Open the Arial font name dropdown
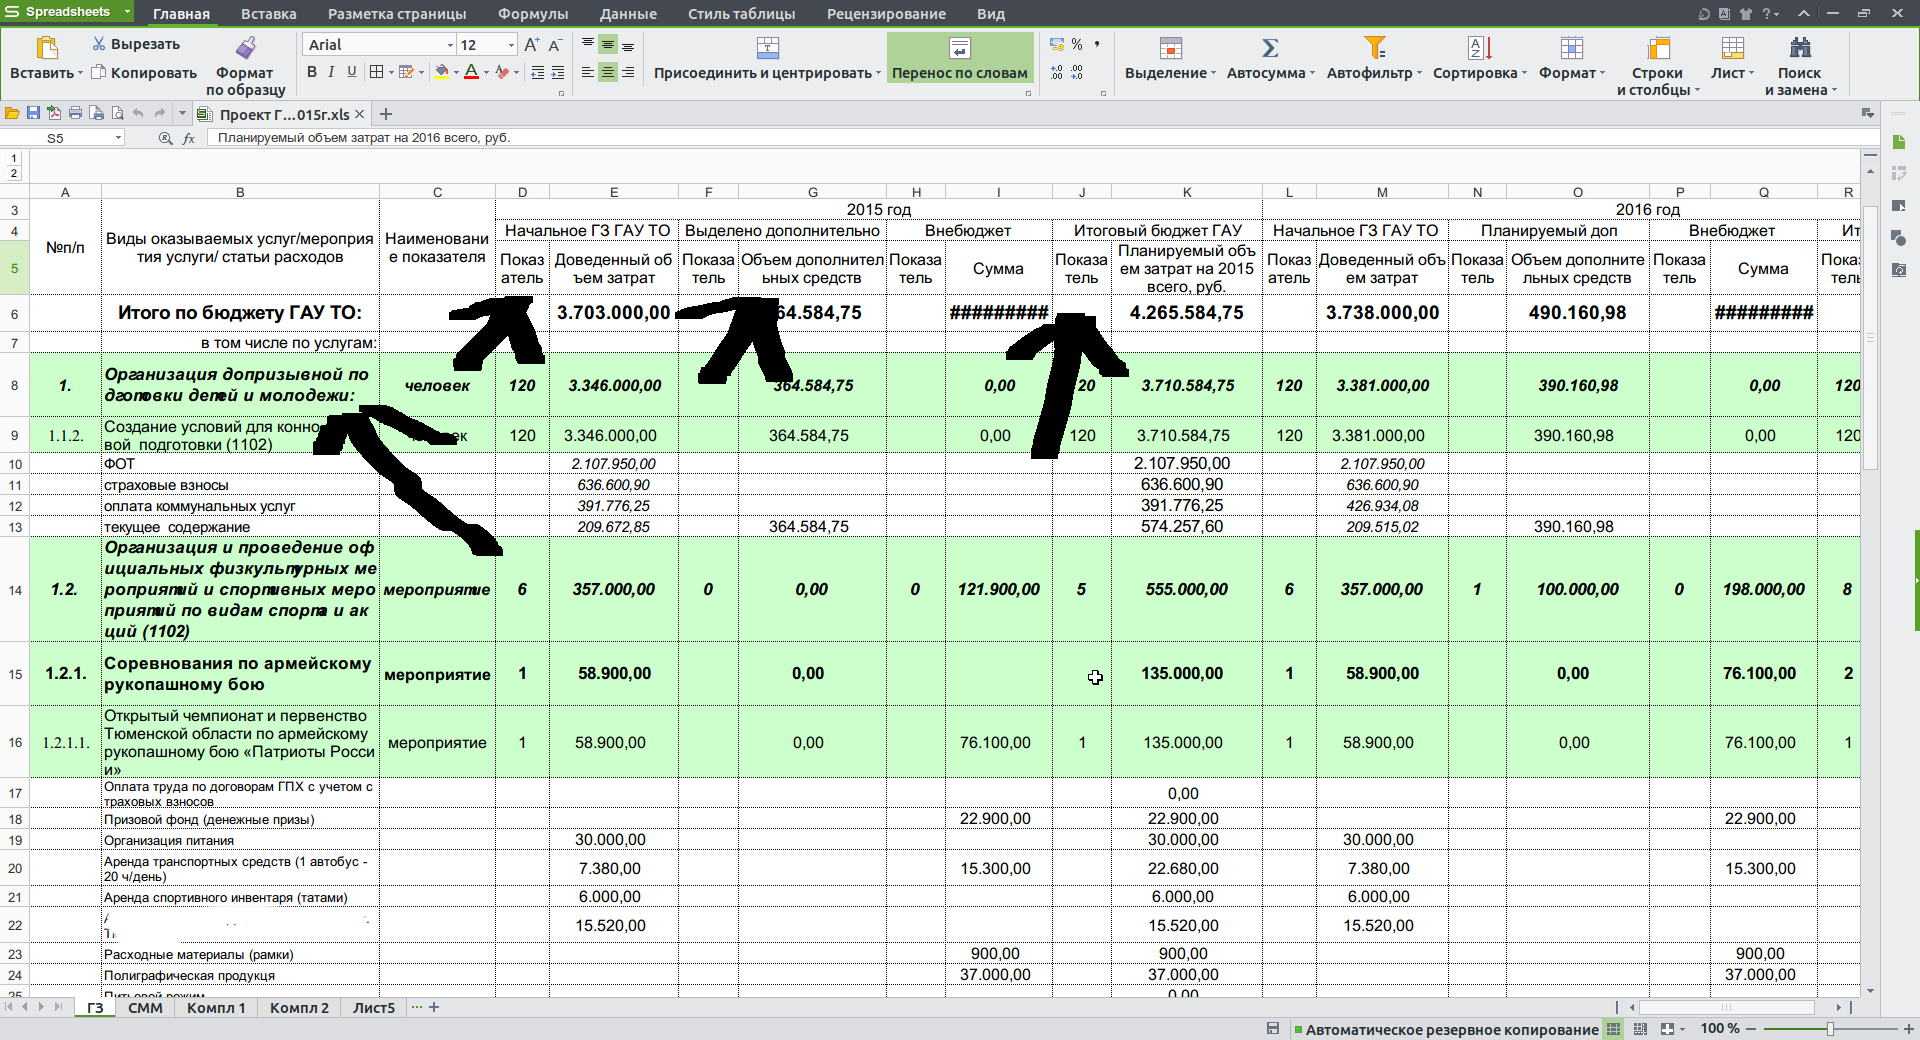 (449, 45)
